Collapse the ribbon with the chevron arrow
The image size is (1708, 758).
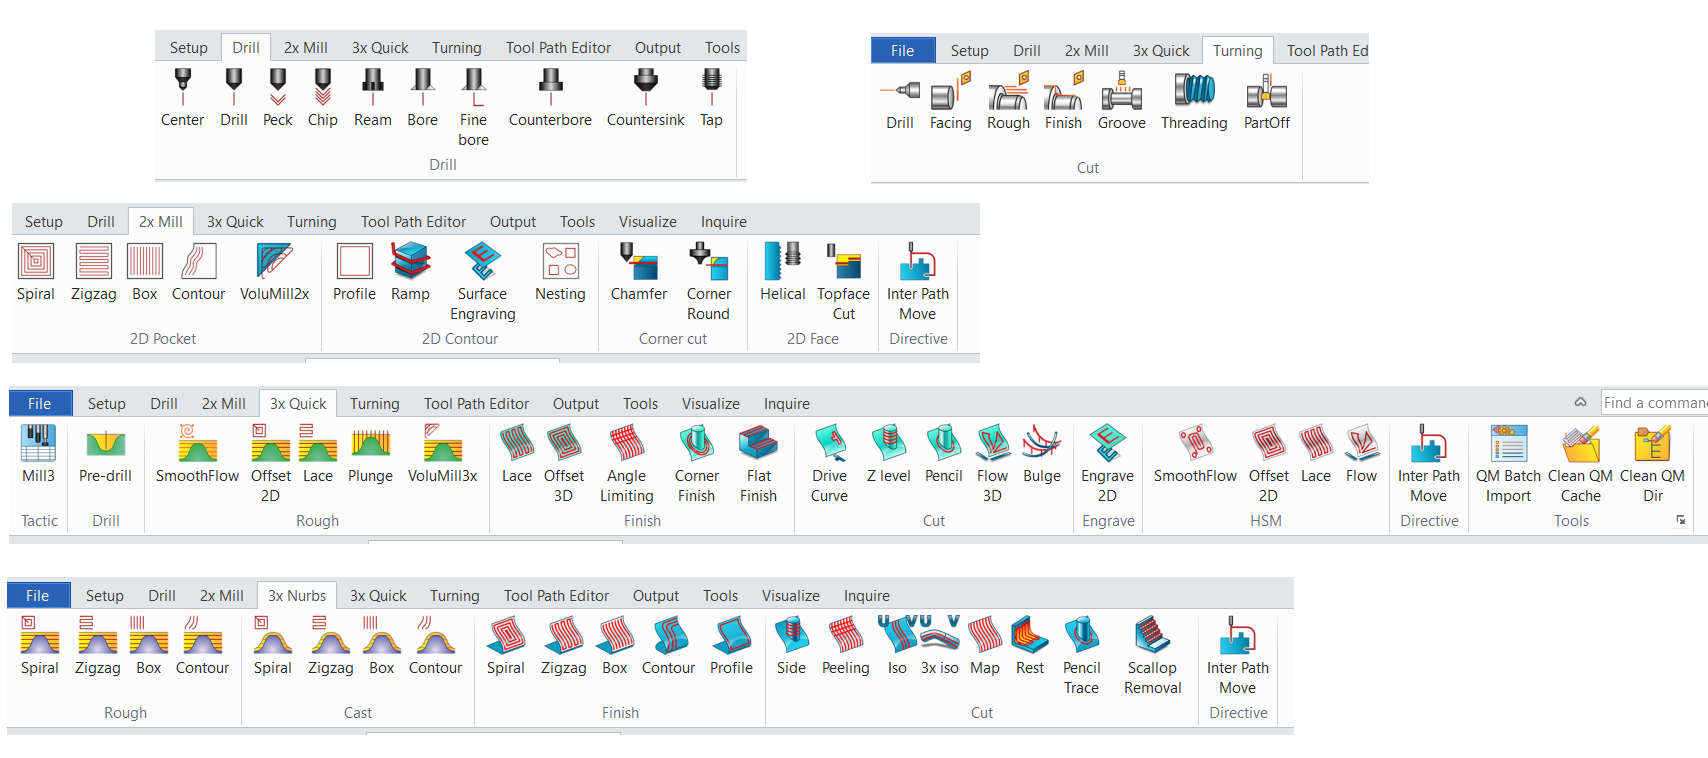tap(1580, 402)
